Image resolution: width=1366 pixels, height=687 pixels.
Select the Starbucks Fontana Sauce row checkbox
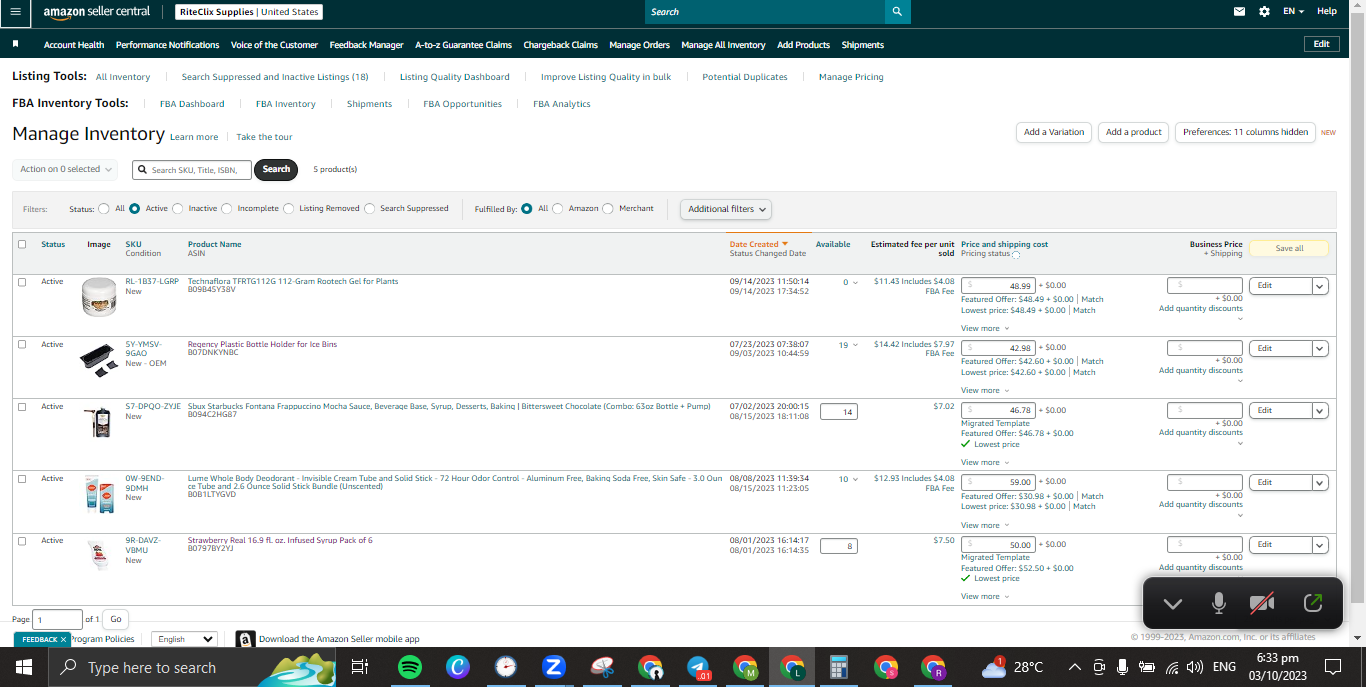tap(22, 407)
